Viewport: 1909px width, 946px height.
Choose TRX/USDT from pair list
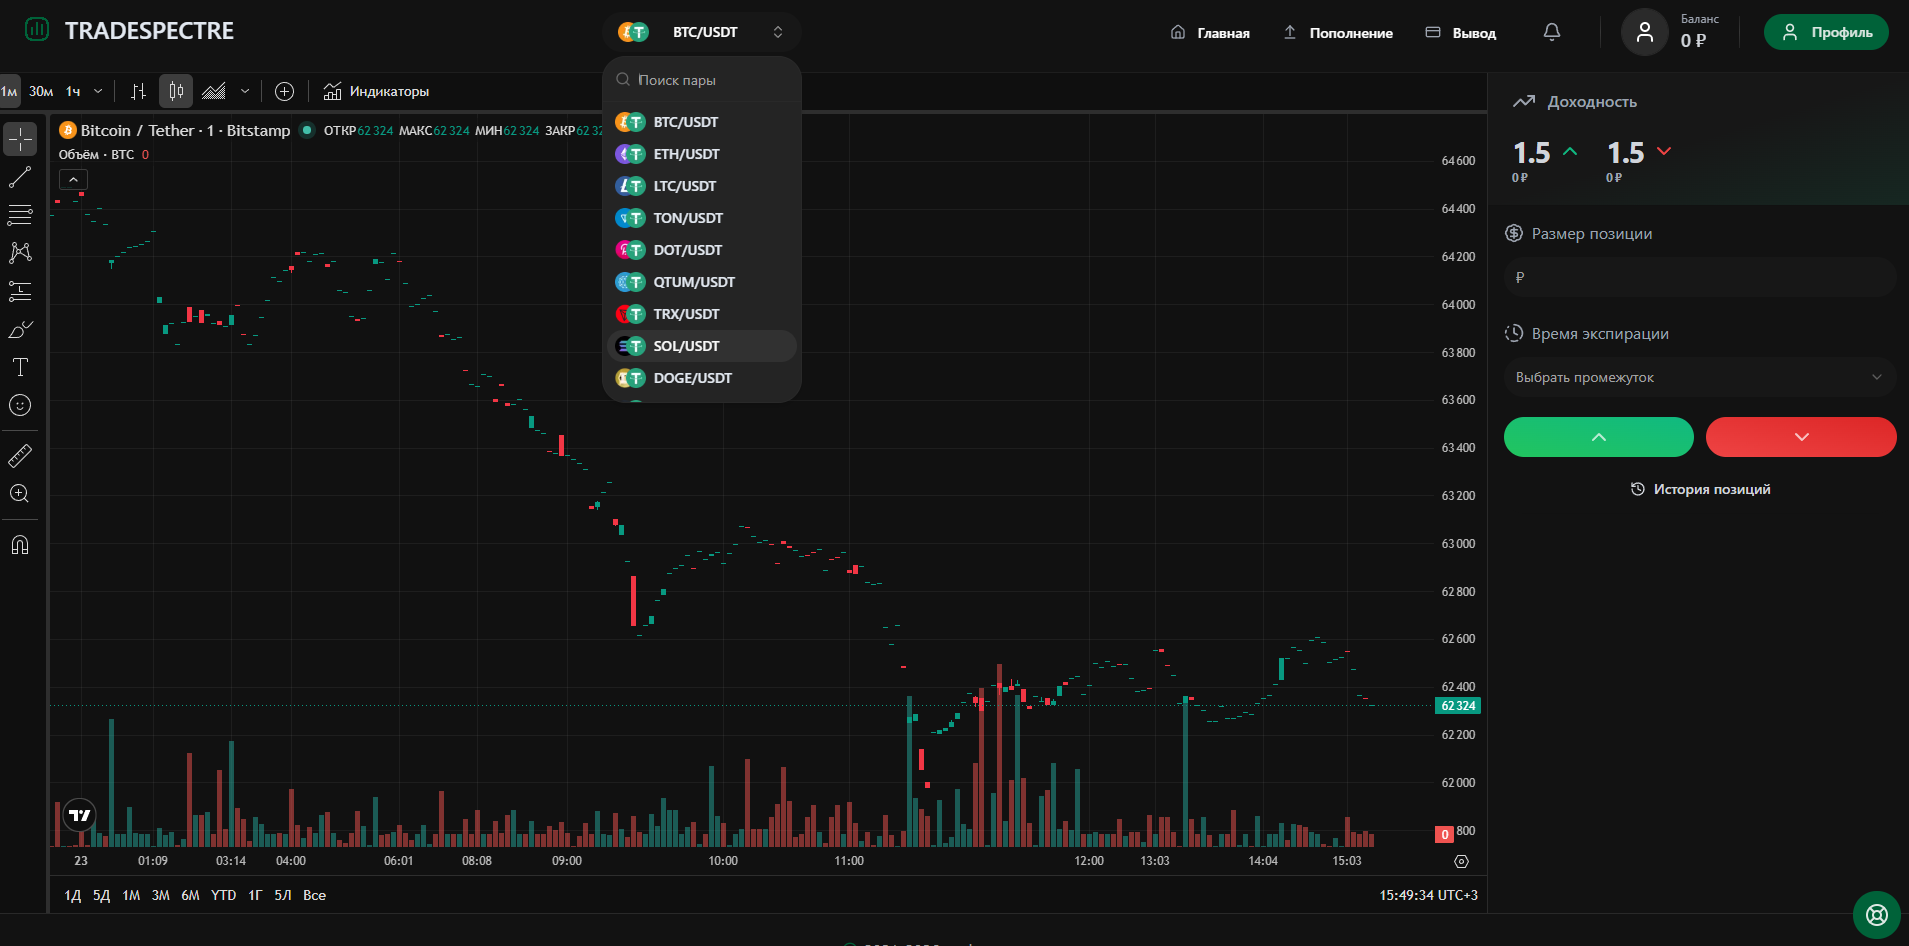(702, 314)
